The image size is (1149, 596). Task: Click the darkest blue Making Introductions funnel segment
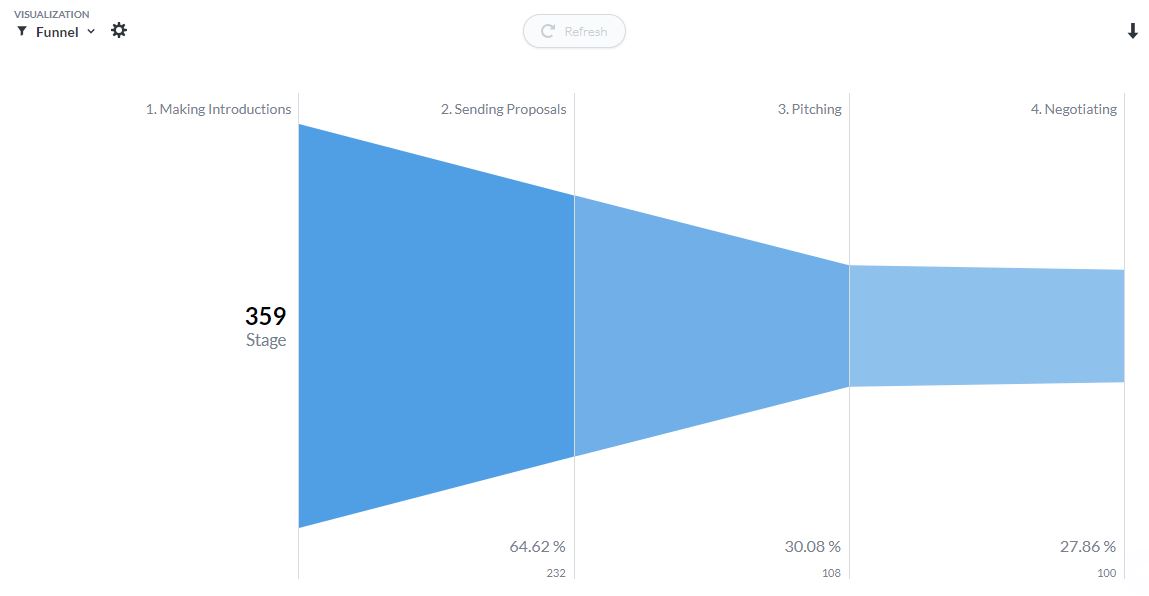(436, 325)
